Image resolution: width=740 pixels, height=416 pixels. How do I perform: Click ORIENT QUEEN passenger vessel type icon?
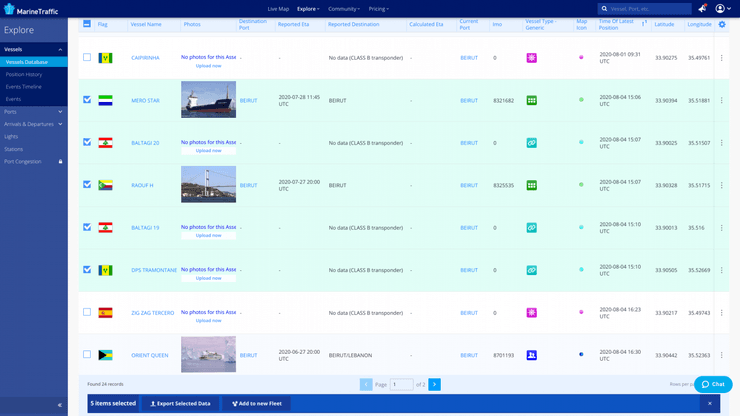click(x=531, y=355)
